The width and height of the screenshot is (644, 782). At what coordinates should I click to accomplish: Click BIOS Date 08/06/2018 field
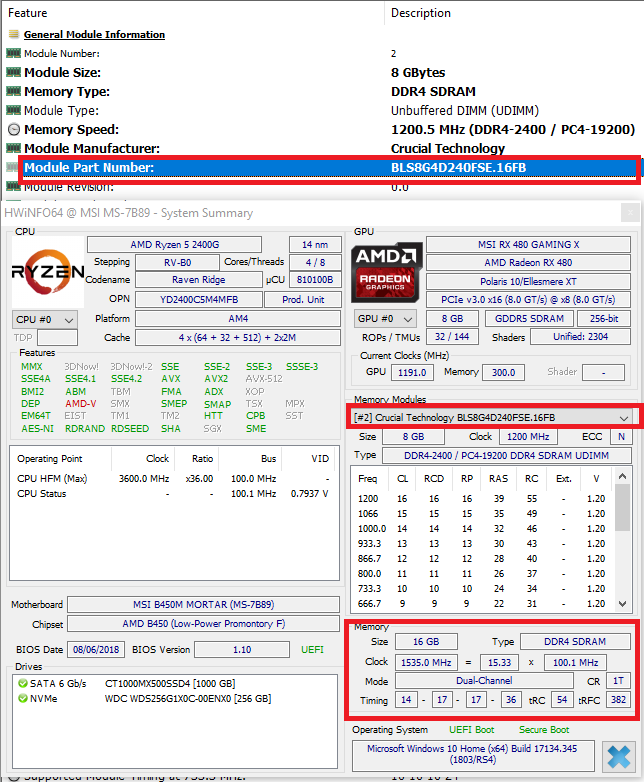(x=96, y=649)
